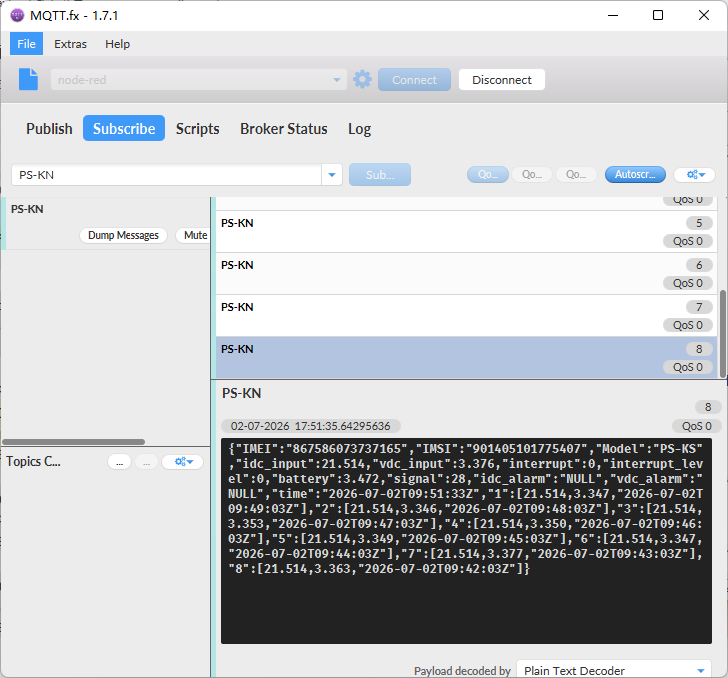The image size is (728, 678).
Task: Switch to the Log tab
Action: pos(359,129)
